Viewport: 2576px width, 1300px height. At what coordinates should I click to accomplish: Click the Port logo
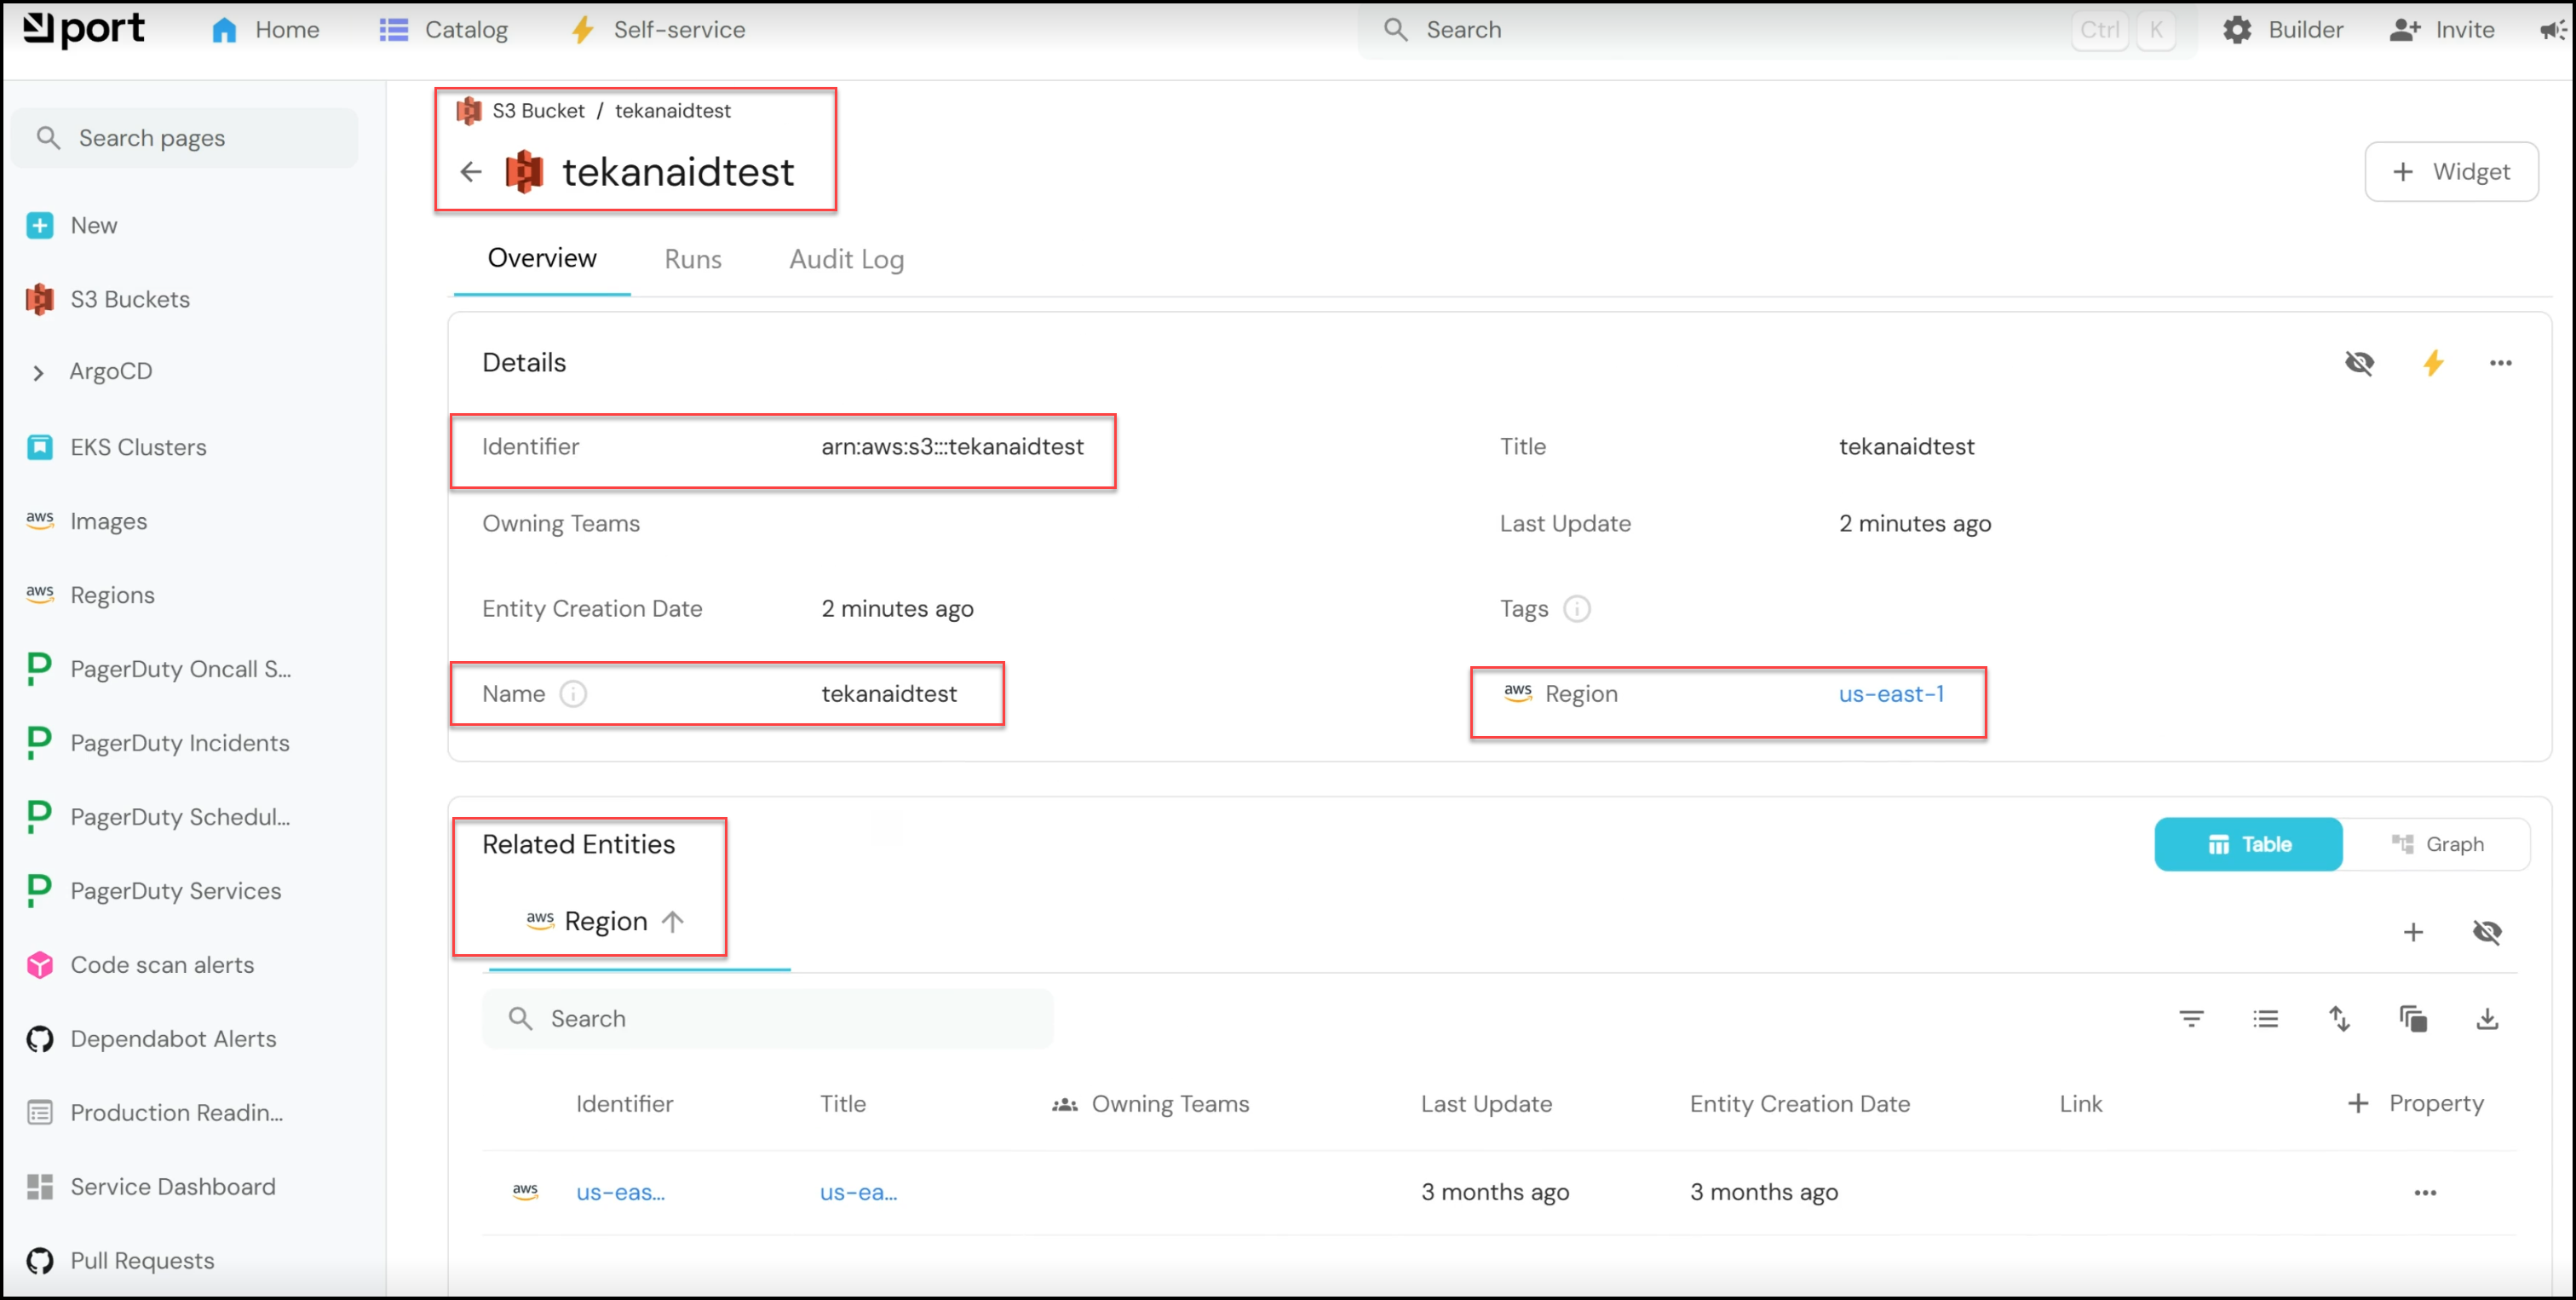coord(84,29)
